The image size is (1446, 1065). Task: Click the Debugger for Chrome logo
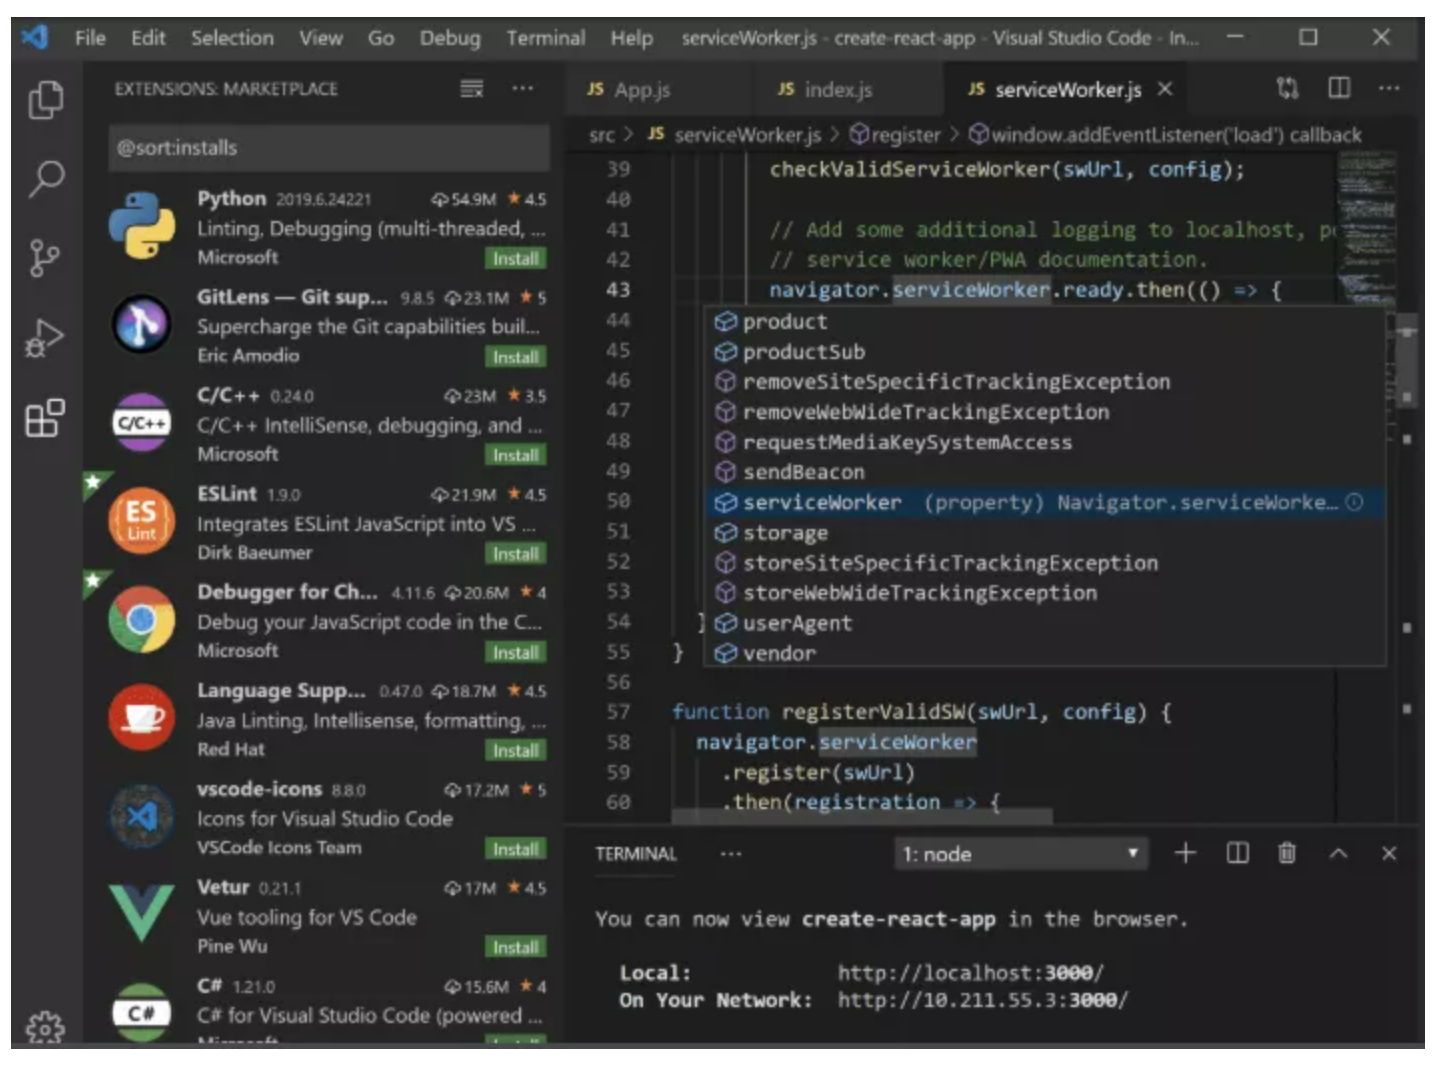click(142, 619)
